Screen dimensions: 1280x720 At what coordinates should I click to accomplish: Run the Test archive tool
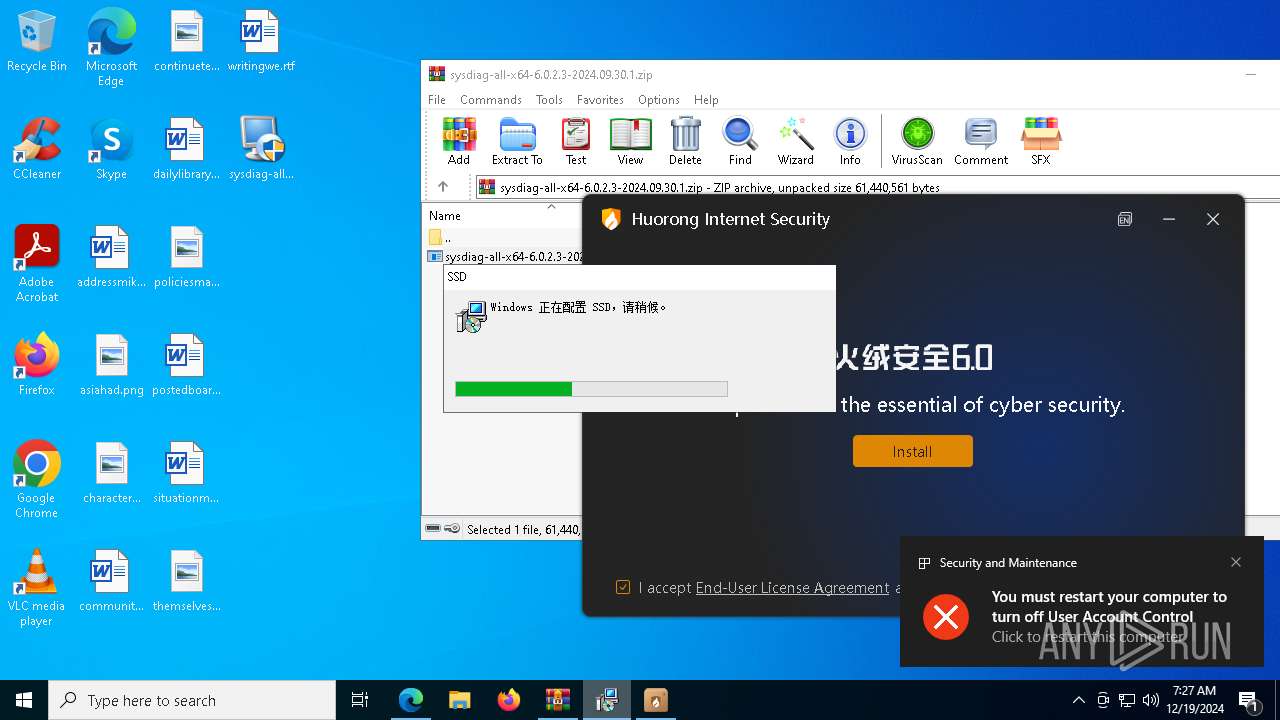576,141
